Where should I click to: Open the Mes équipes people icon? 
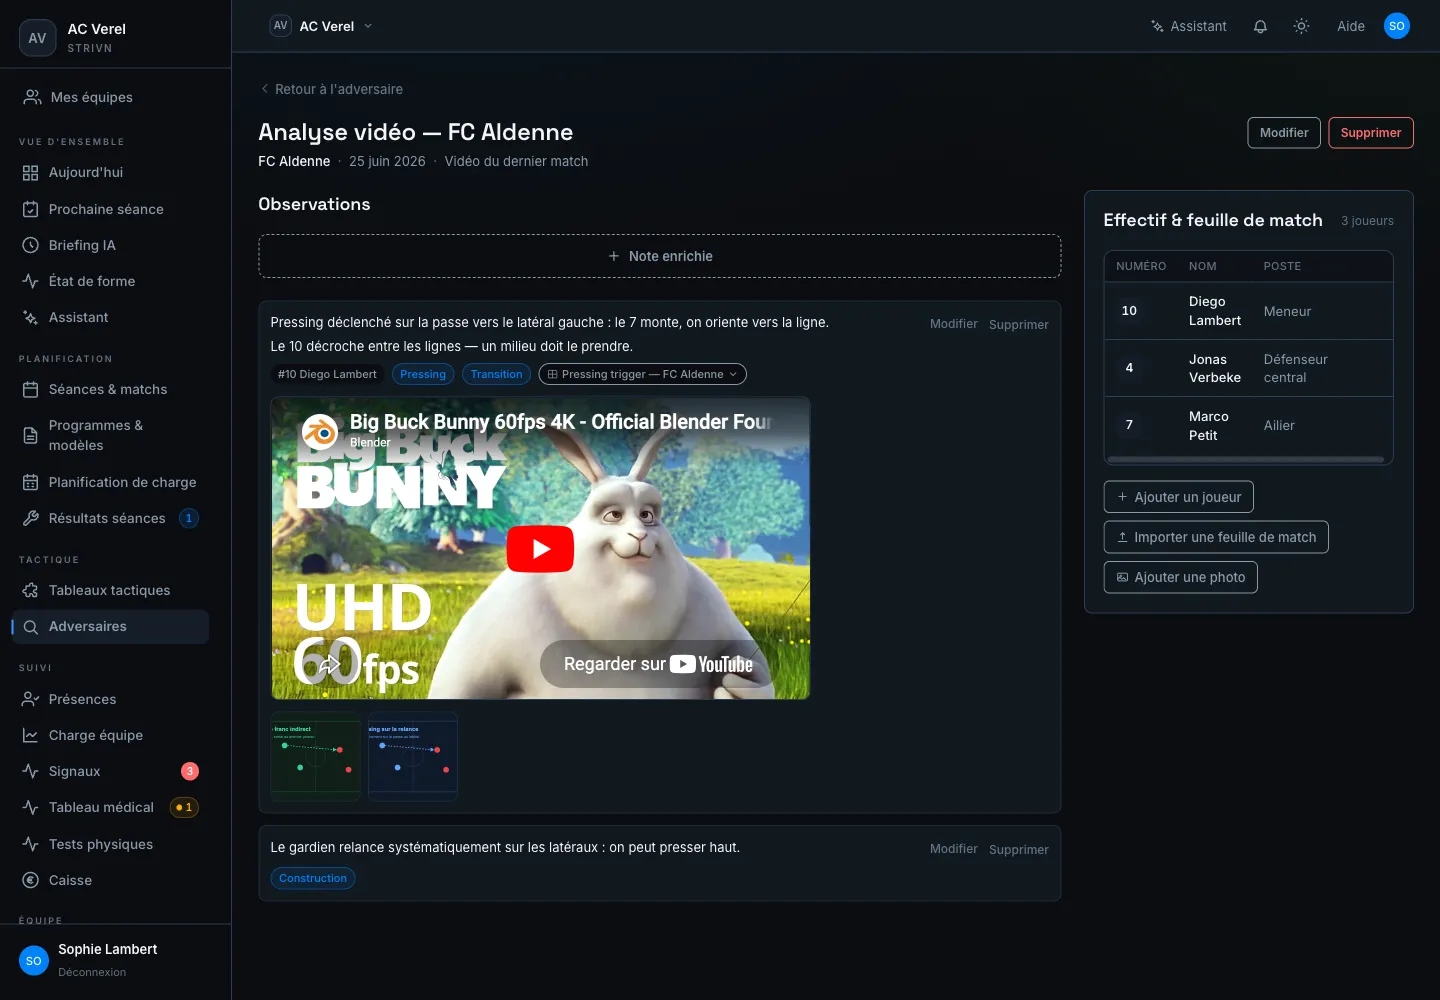pos(33,97)
